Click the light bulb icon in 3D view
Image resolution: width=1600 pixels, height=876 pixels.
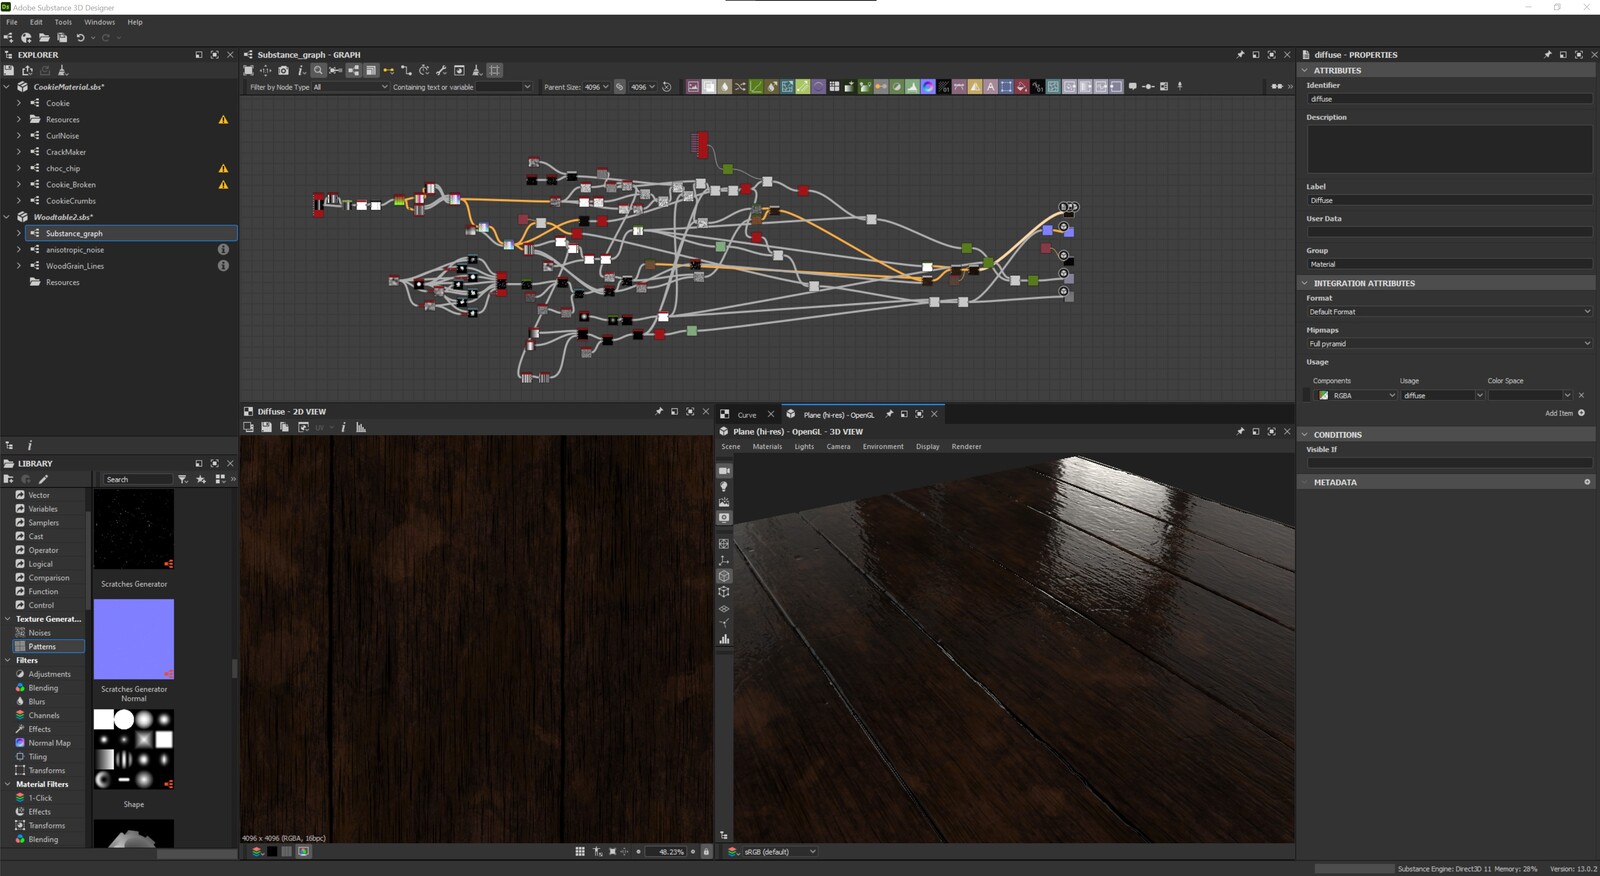pyautogui.click(x=724, y=486)
